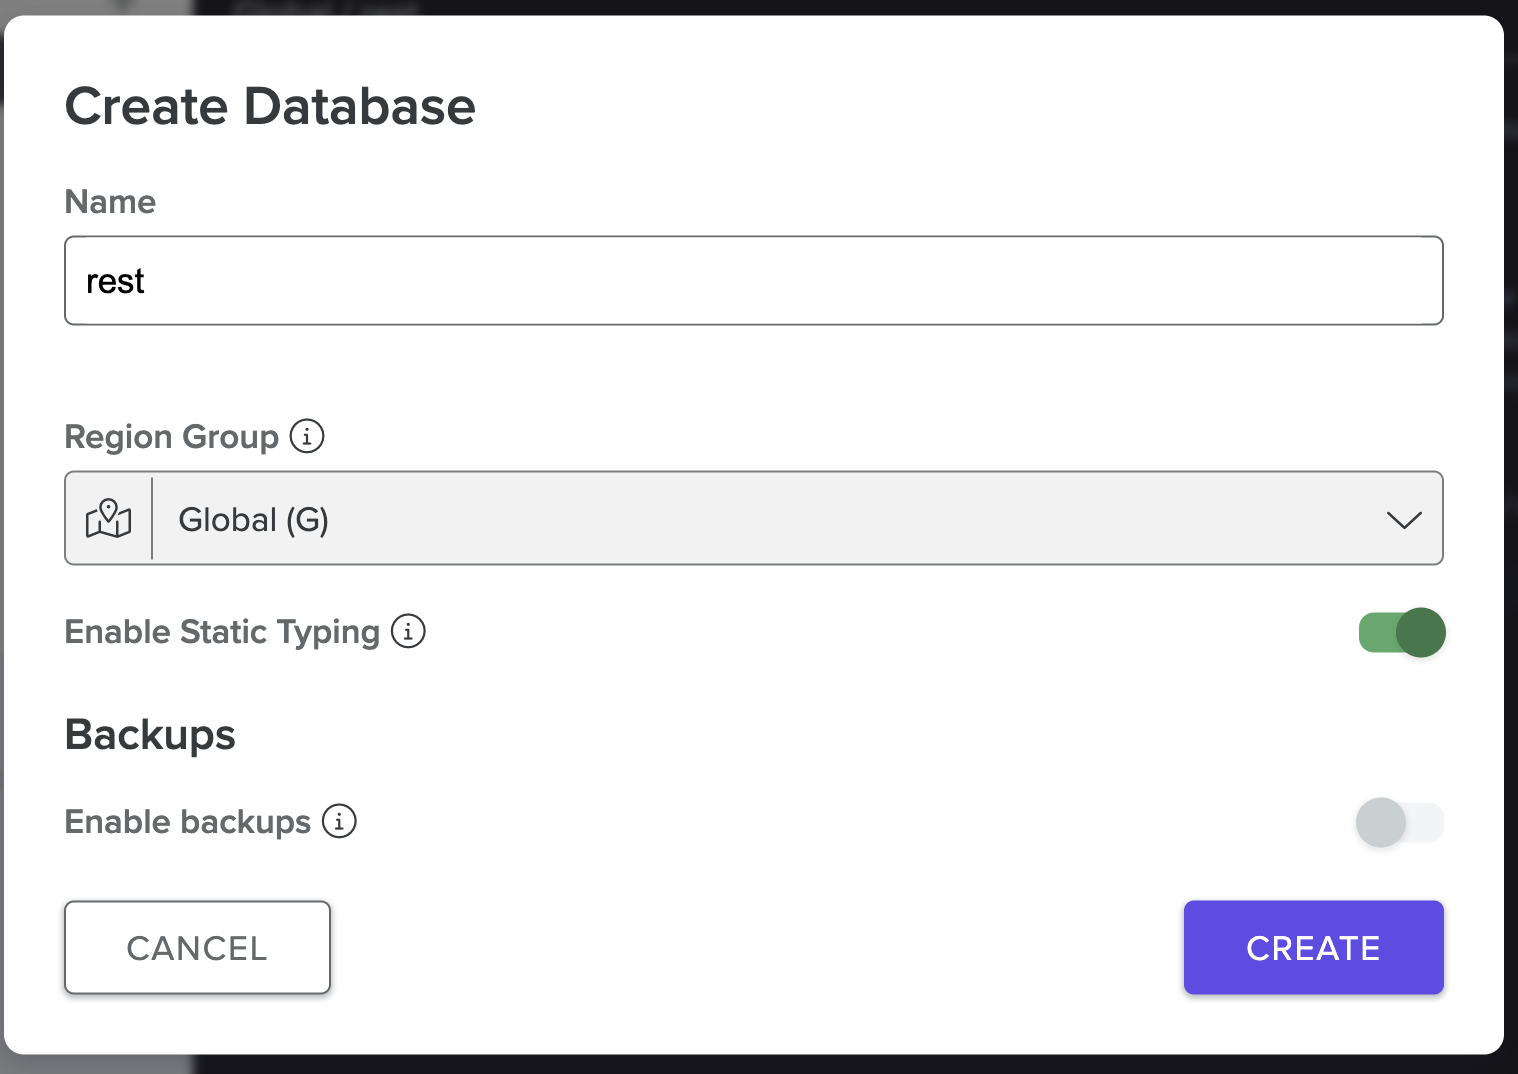
Task: Click the Enable Static Typing label
Action: tap(222, 632)
